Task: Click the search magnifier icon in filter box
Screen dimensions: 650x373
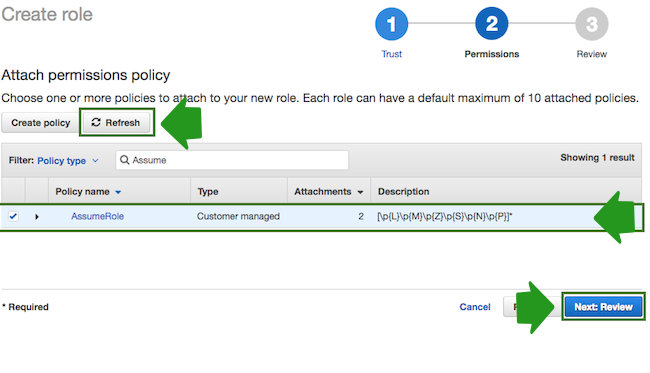Action: point(124,160)
